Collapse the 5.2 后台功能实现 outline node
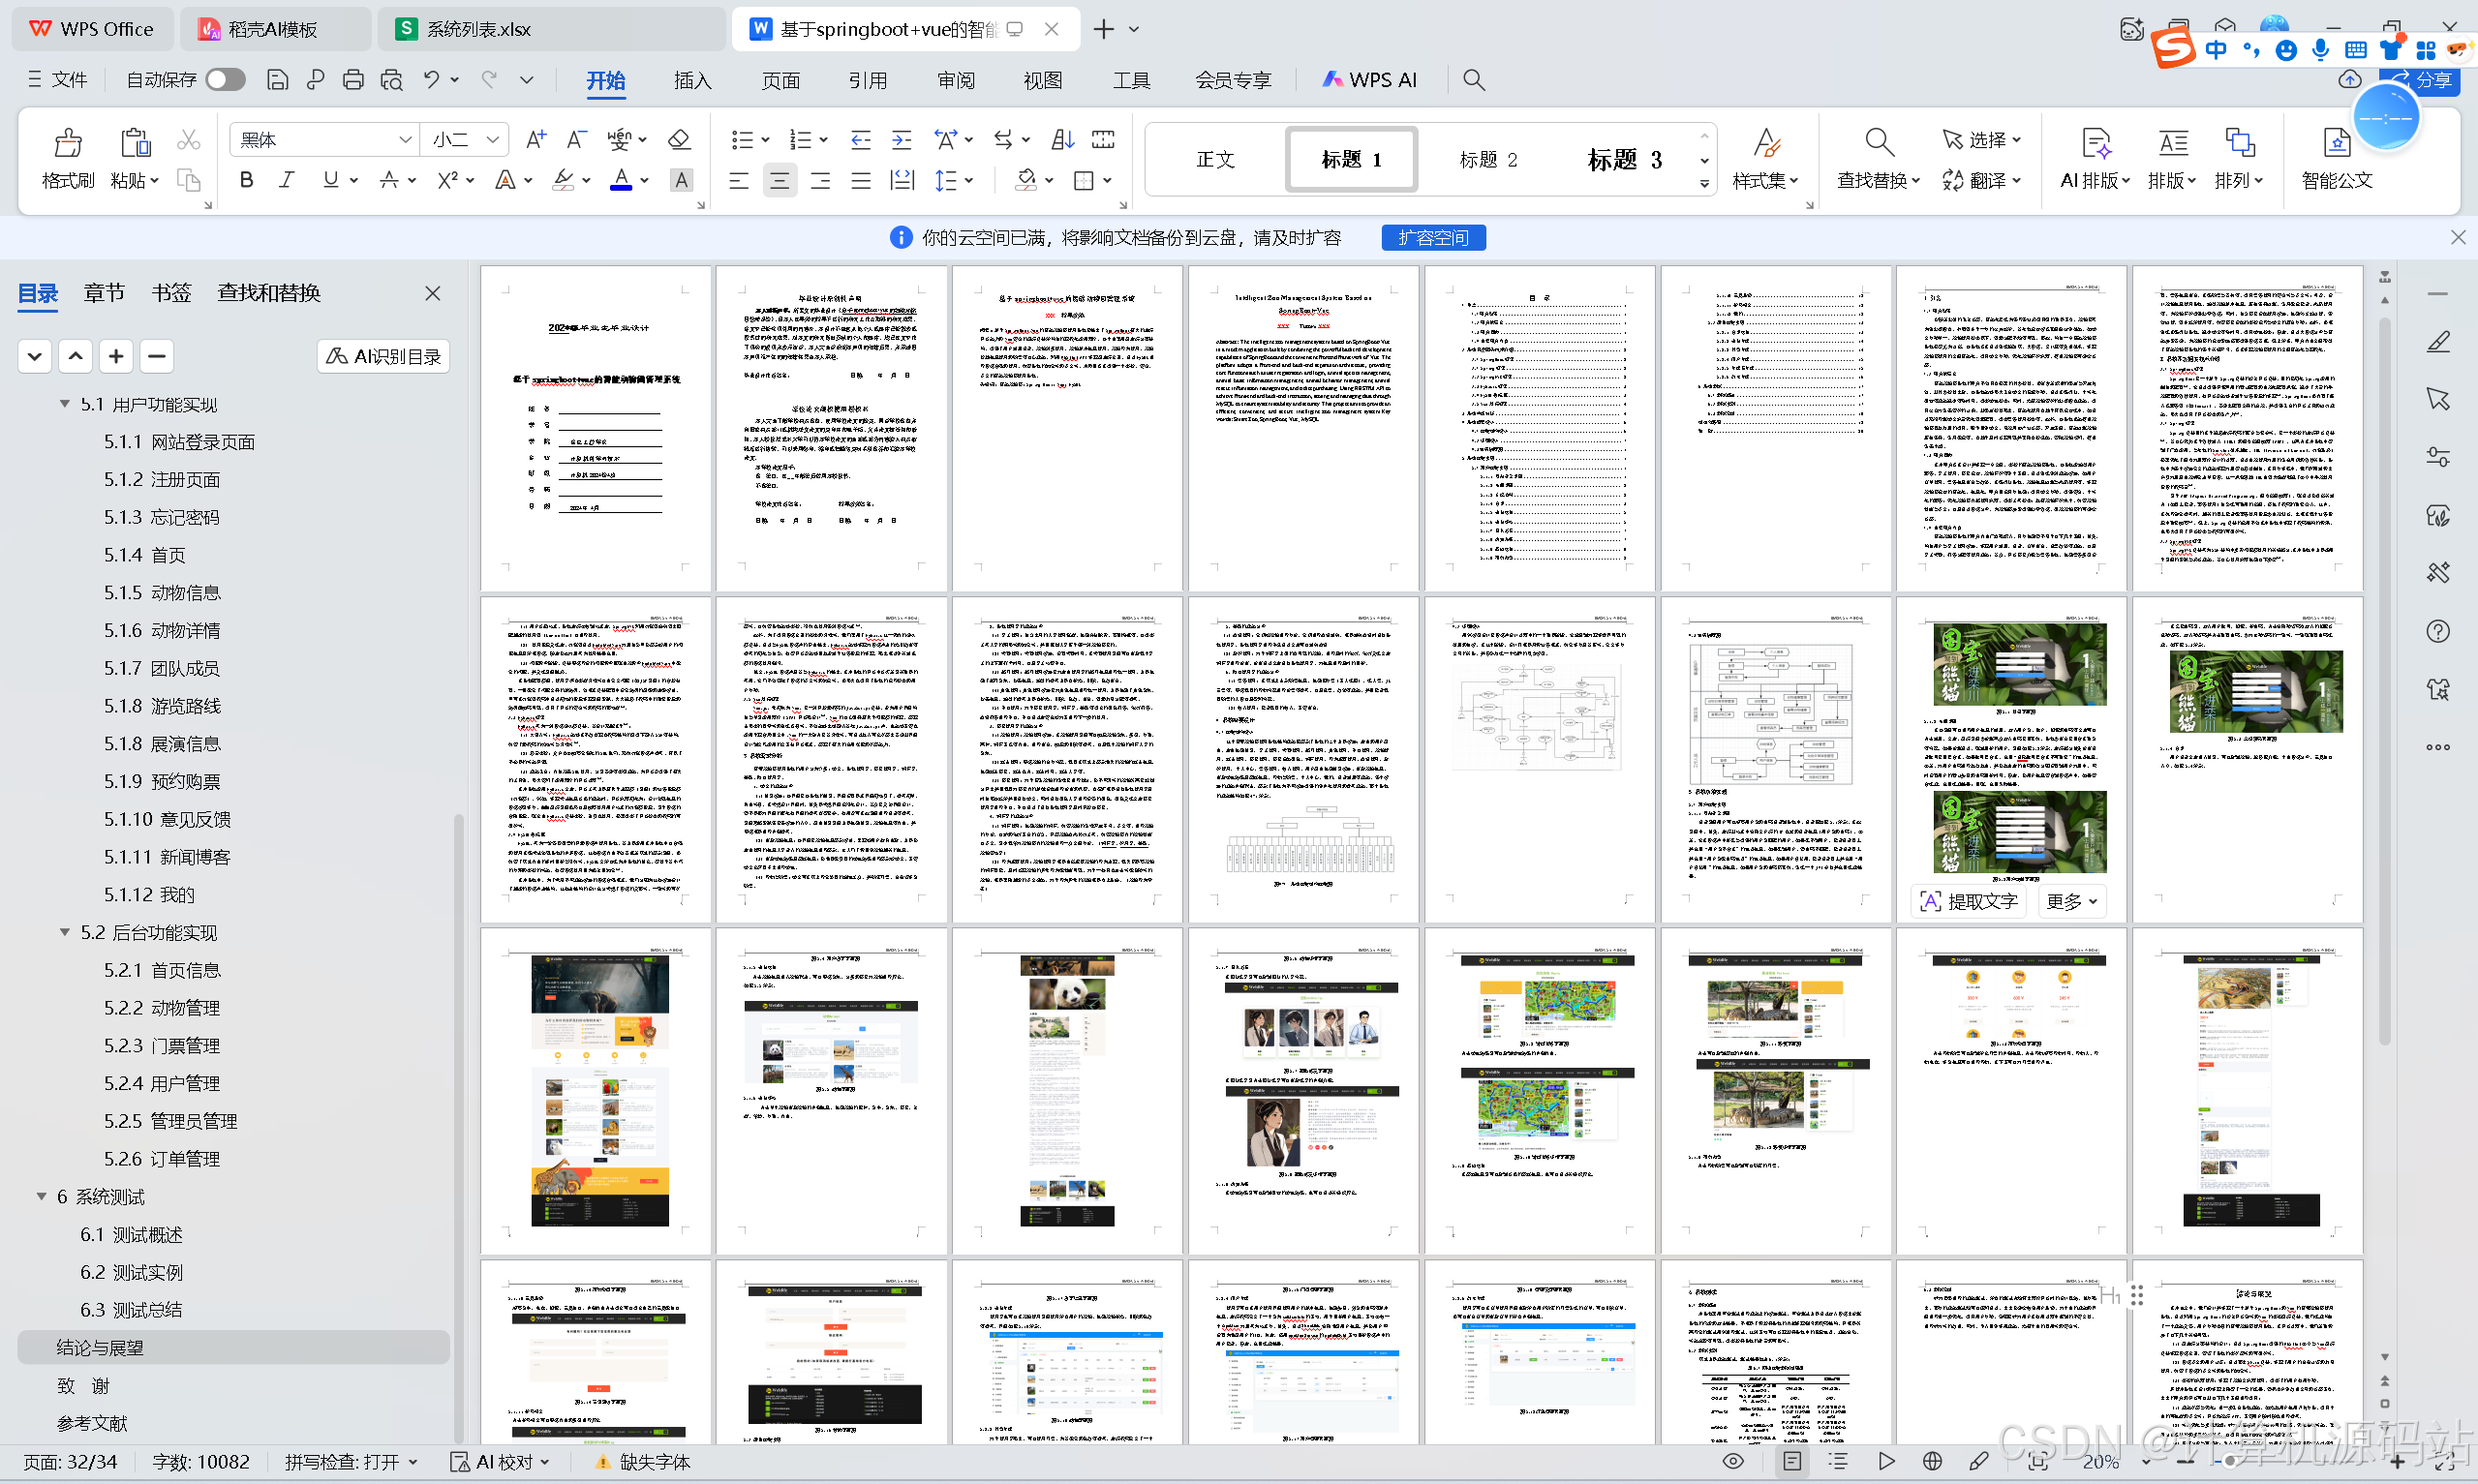2478x1484 pixels. [65, 932]
